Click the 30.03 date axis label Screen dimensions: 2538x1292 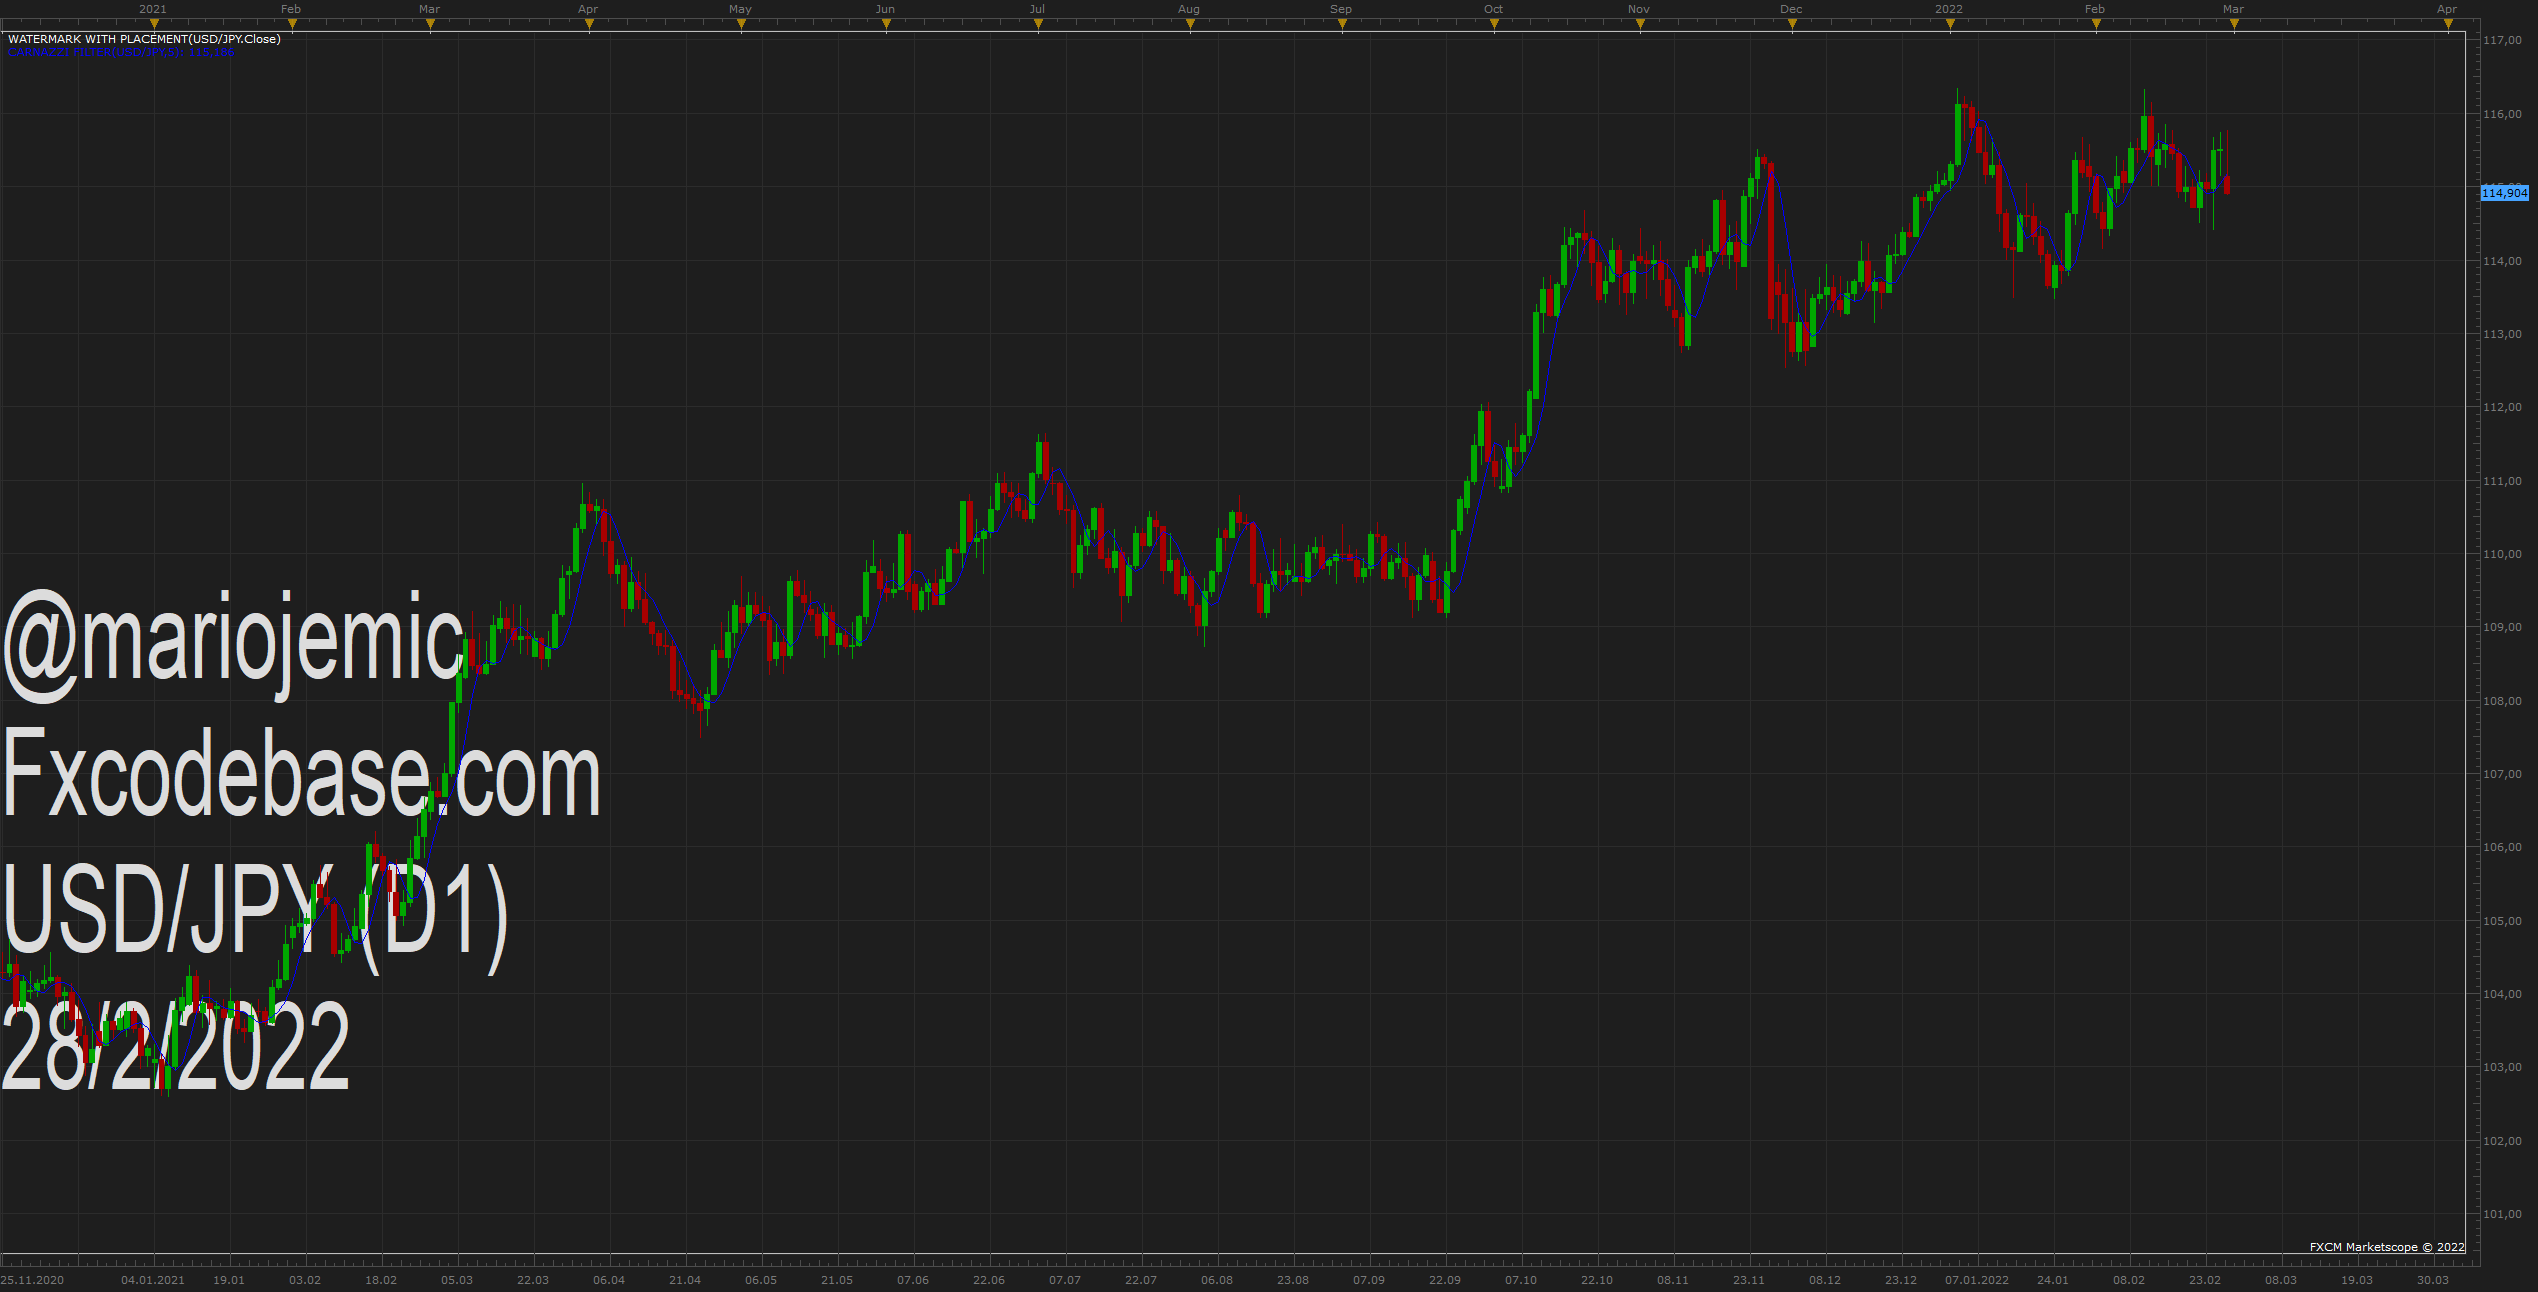2433,1280
